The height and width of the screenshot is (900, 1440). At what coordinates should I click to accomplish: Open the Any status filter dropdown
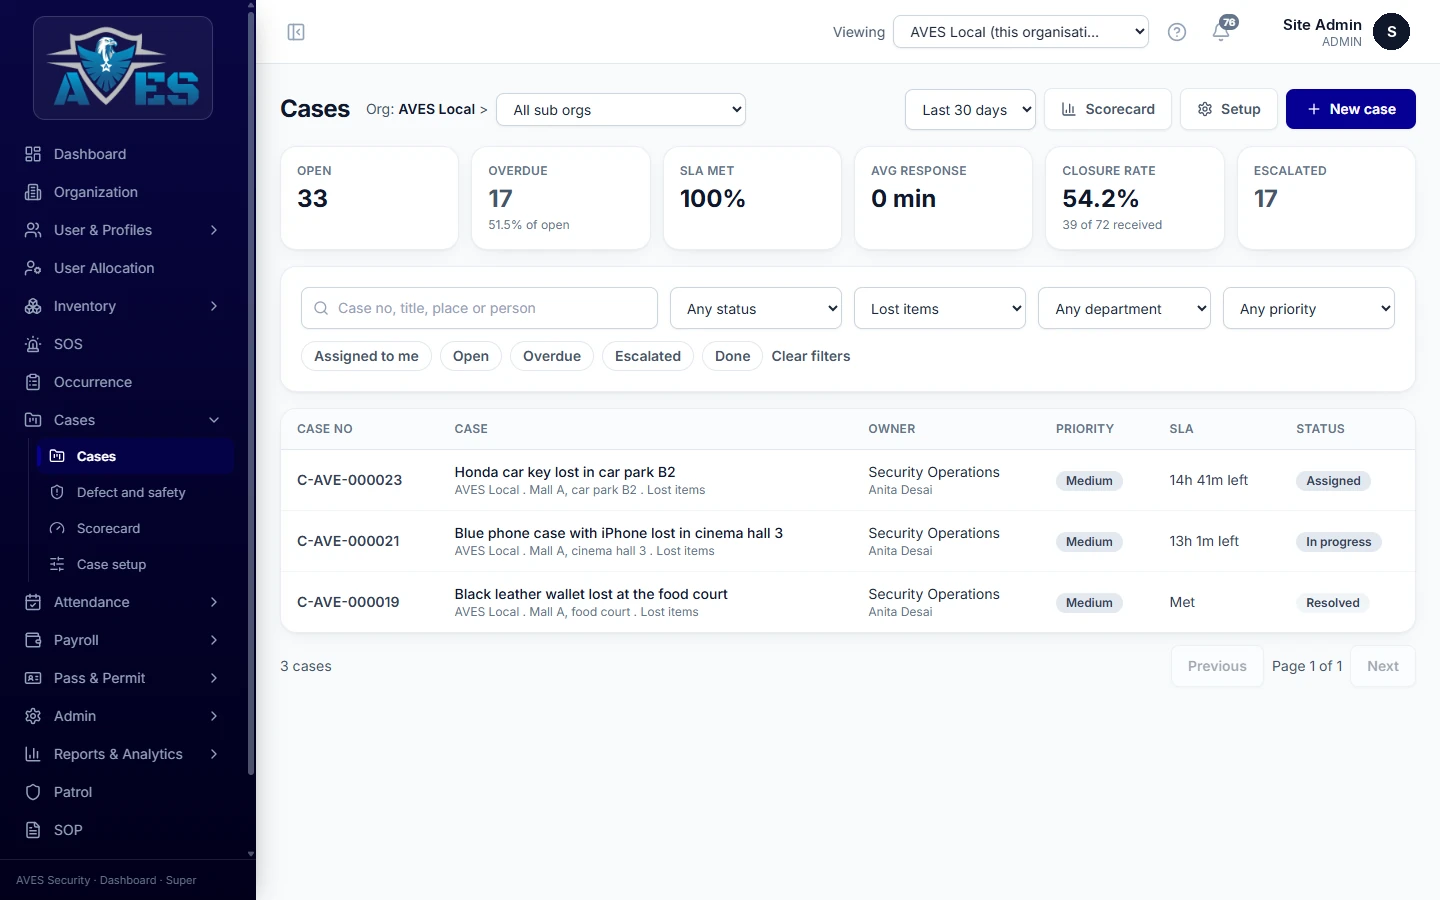[756, 309]
